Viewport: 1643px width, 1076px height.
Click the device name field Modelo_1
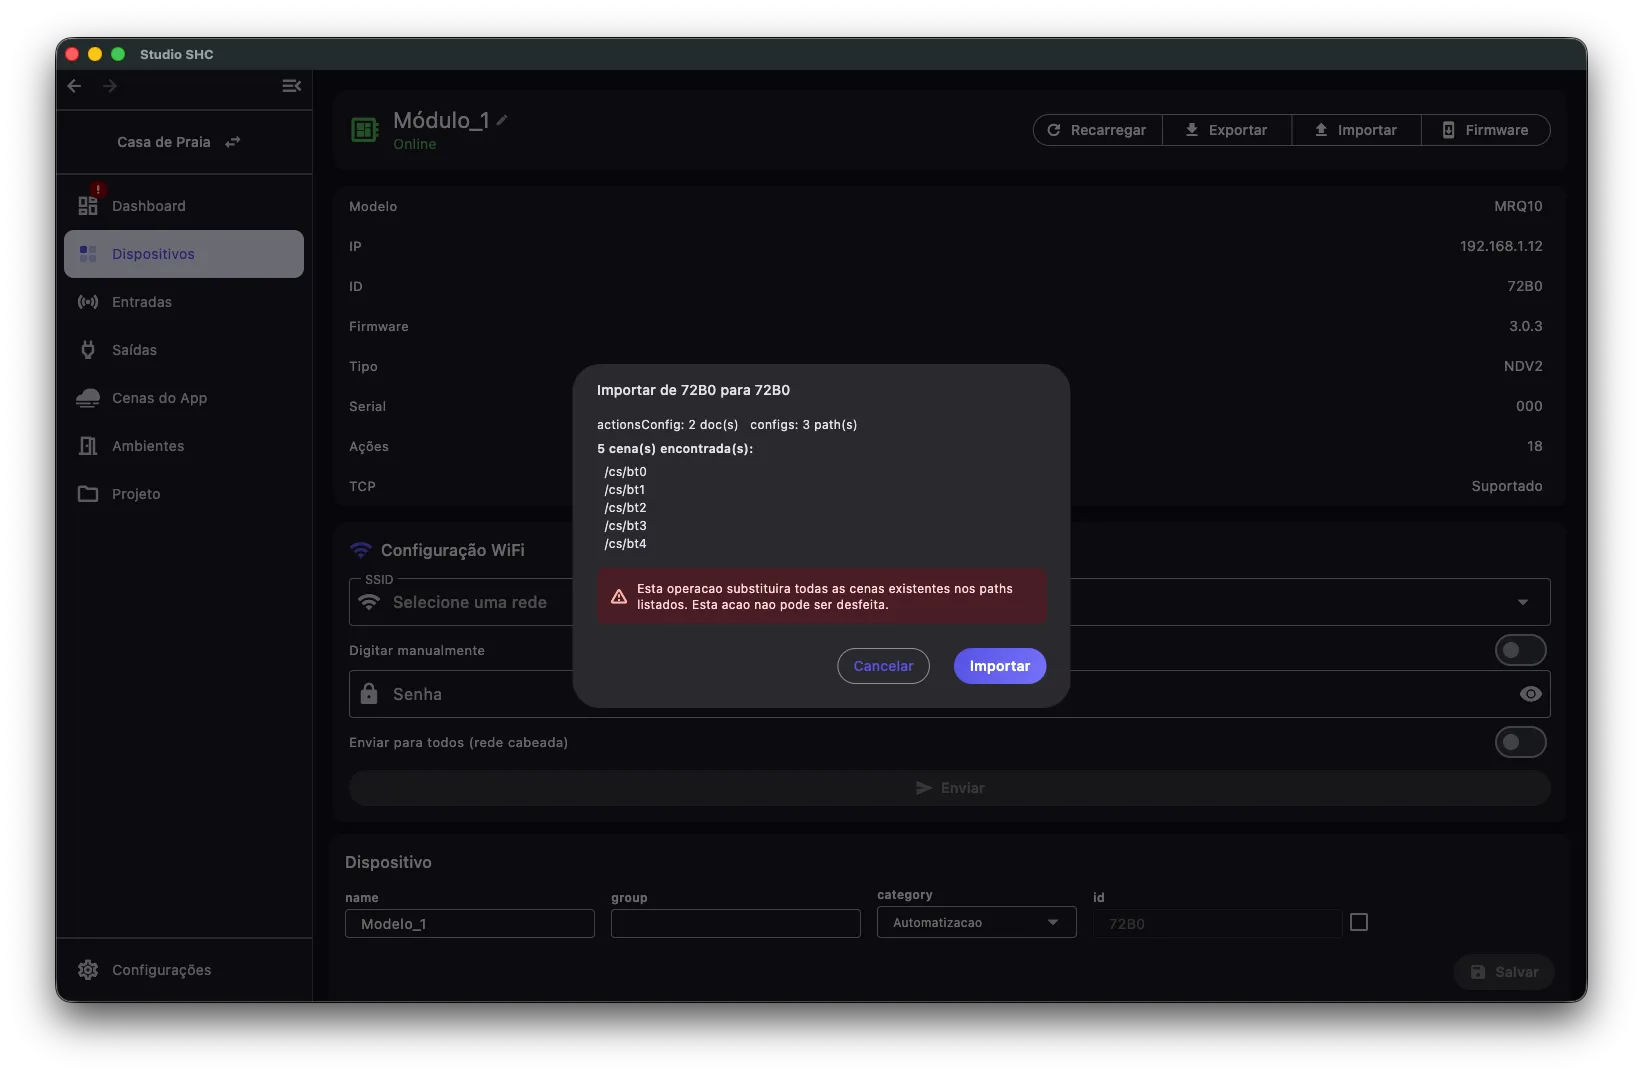pyautogui.click(x=470, y=924)
